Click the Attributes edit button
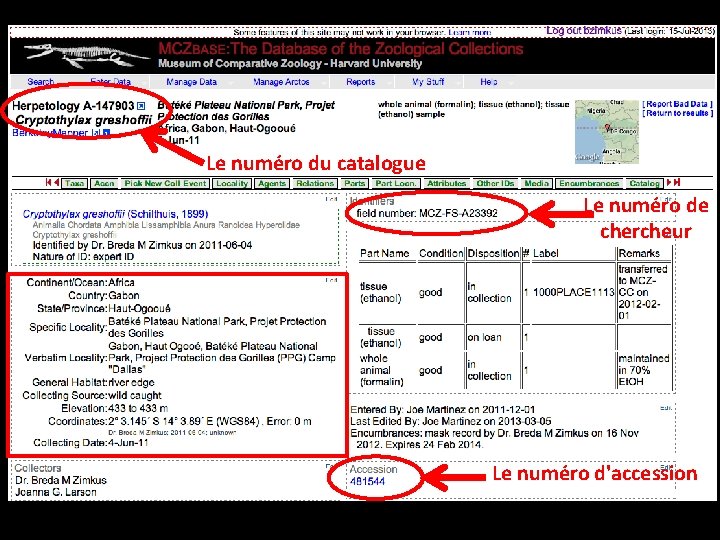 [446, 184]
